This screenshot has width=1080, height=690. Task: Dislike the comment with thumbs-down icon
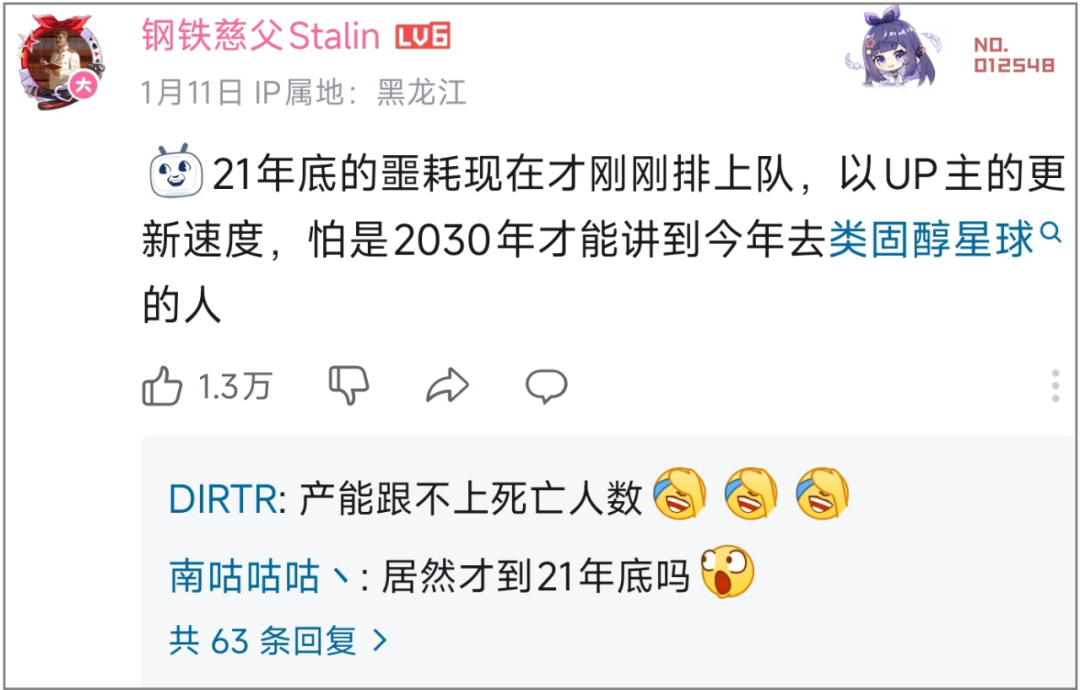(x=349, y=385)
